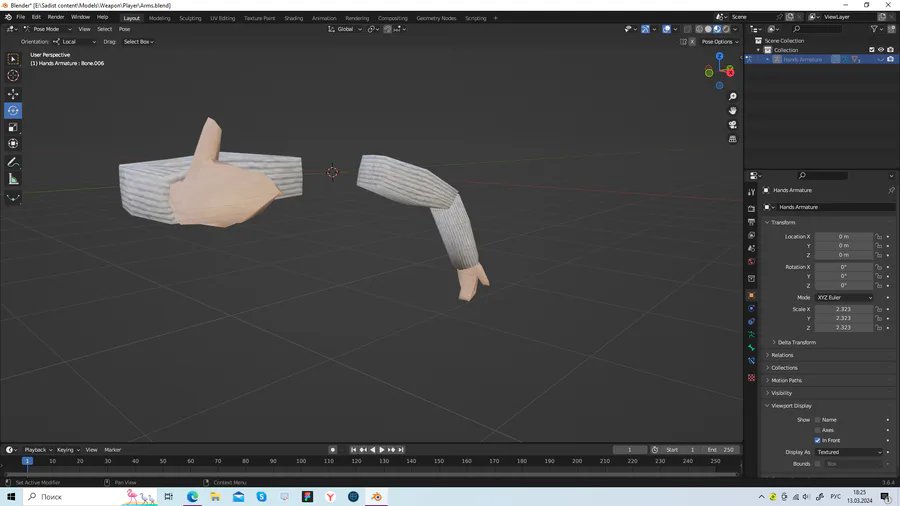Choose the Move tool
Screen dimensions: 900x506
(13, 94)
